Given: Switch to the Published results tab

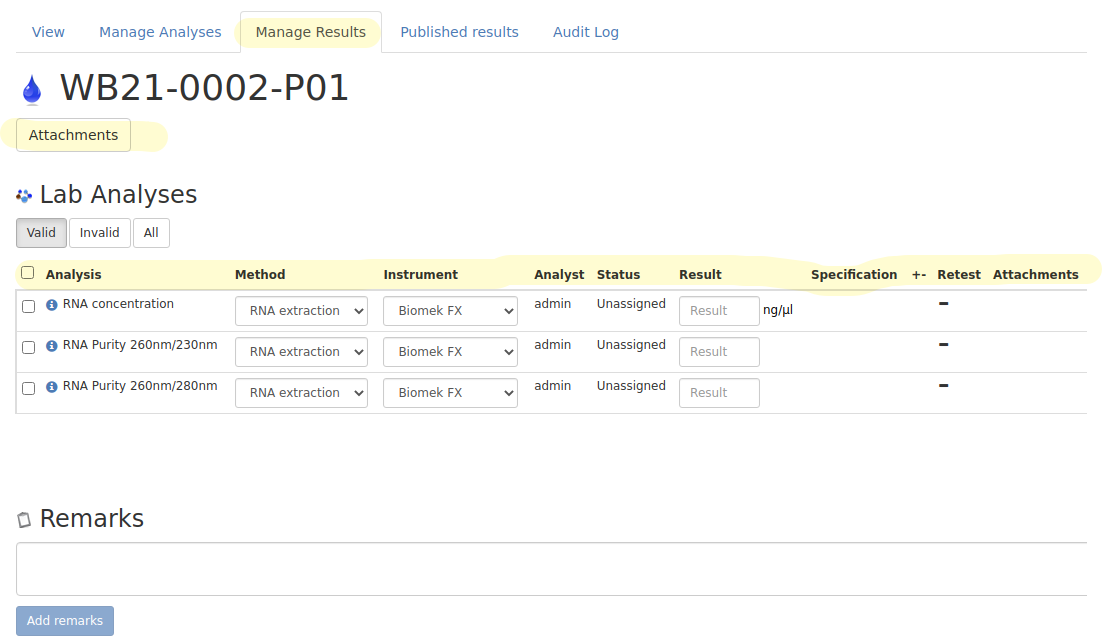Looking at the screenshot, I should point(459,31).
